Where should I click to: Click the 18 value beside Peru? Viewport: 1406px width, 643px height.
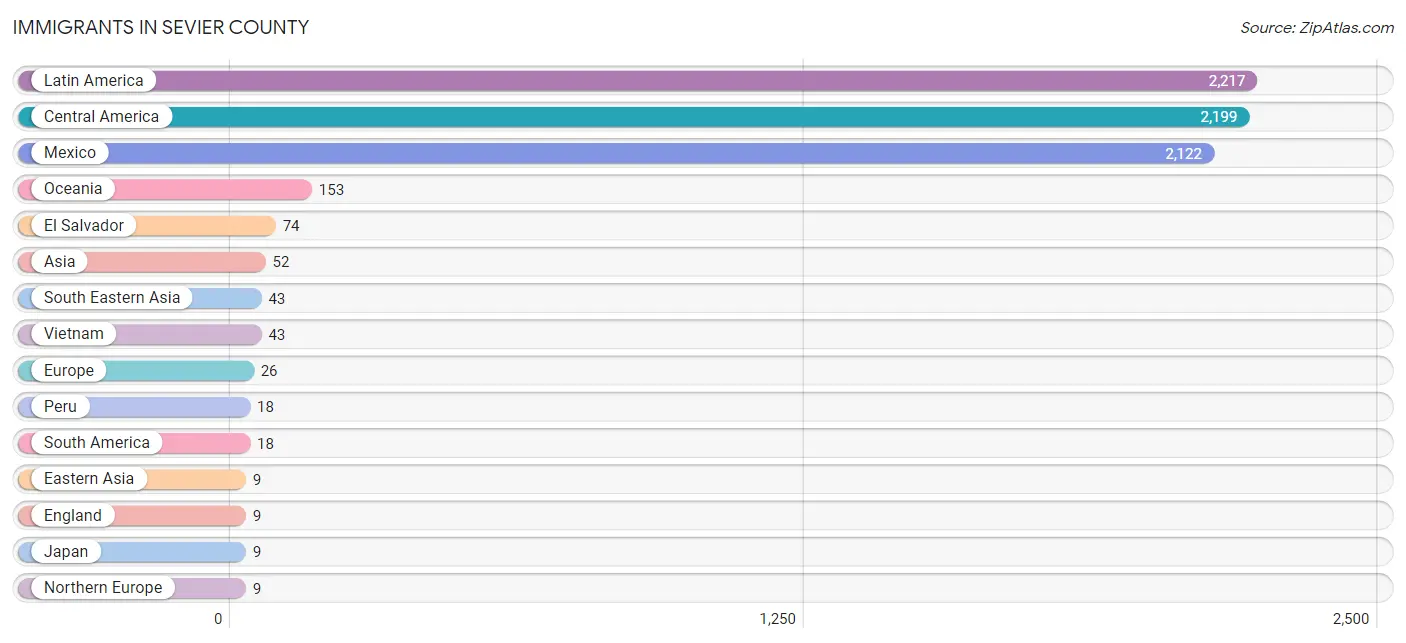point(265,407)
